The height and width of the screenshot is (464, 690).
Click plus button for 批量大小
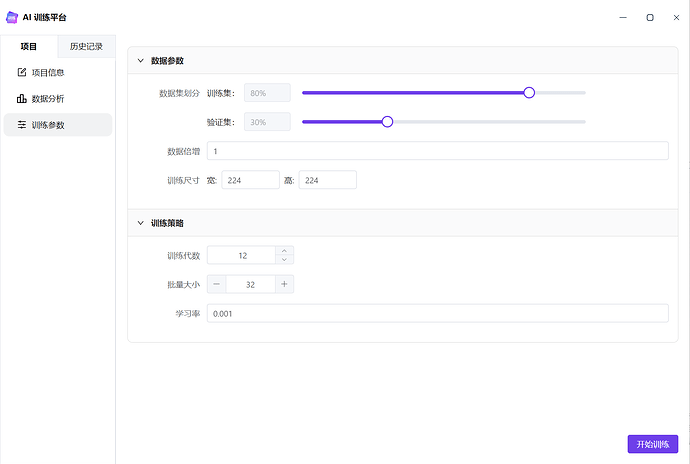(x=284, y=284)
